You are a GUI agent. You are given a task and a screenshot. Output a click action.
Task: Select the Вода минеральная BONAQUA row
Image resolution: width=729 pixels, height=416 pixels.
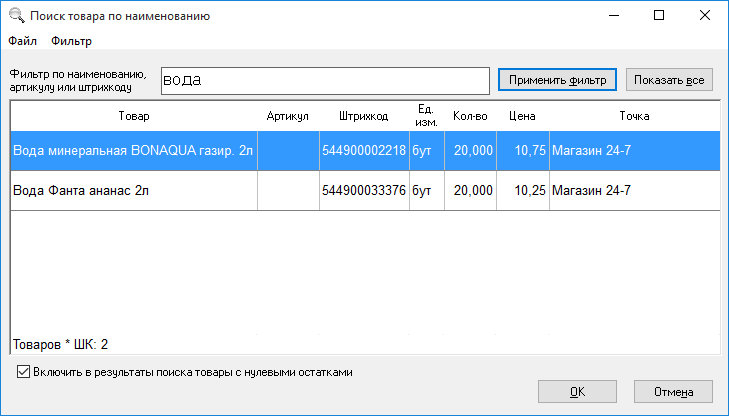pos(132,150)
